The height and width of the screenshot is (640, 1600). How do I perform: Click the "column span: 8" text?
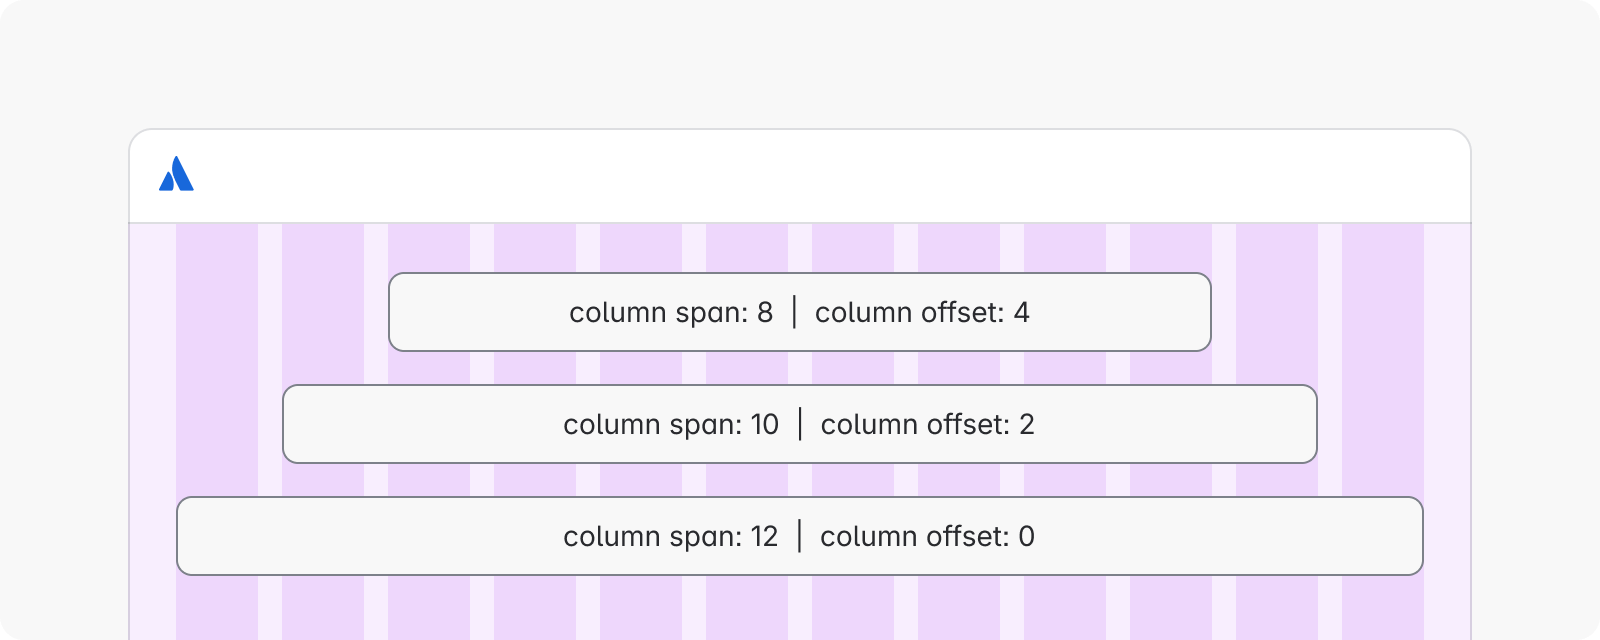(671, 313)
